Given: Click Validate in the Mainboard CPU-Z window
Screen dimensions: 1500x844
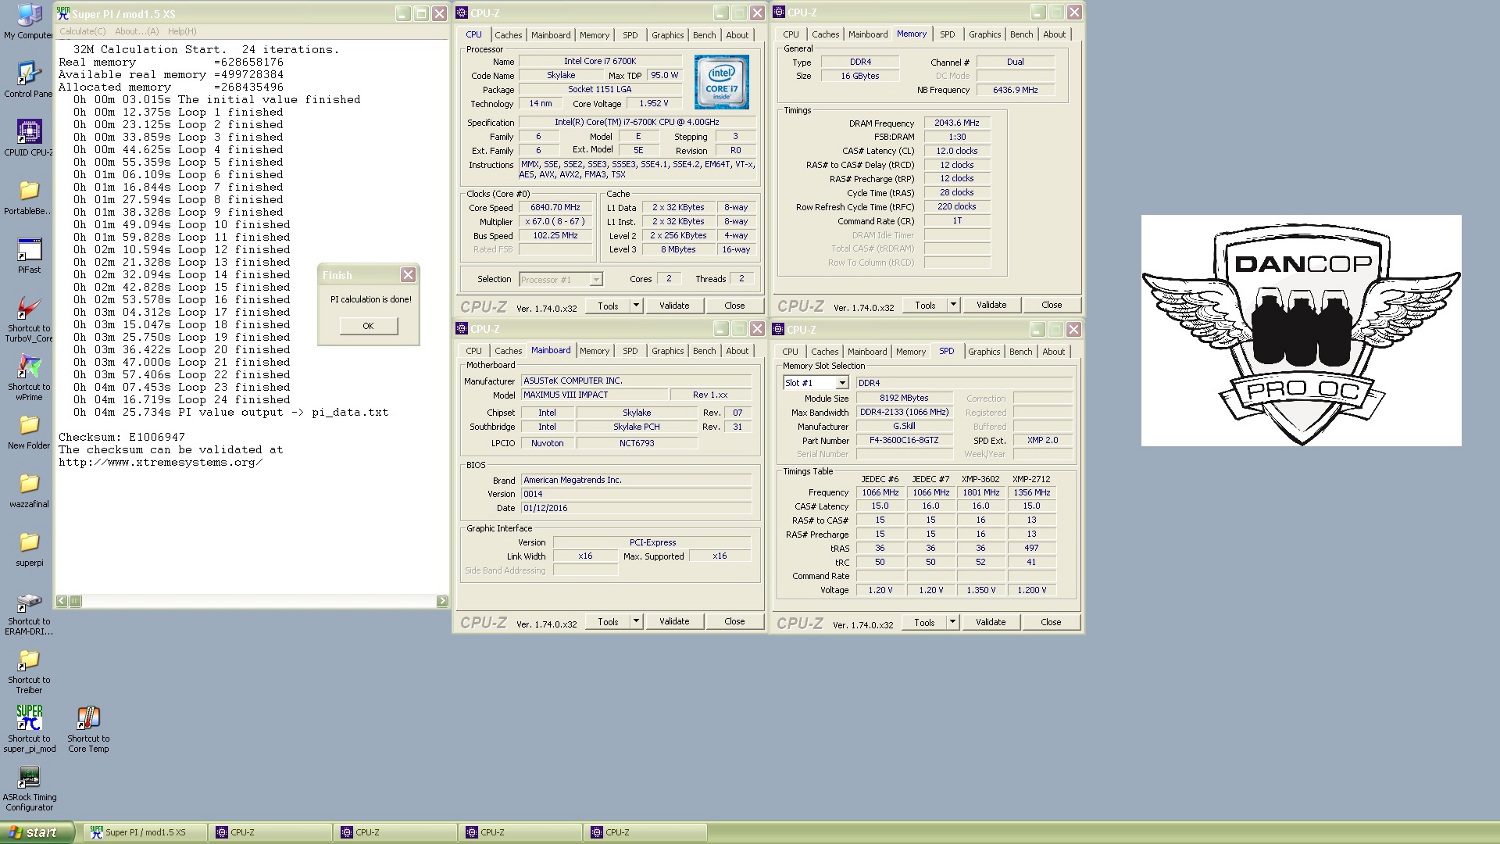Looking at the screenshot, I should [x=674, y=622].
